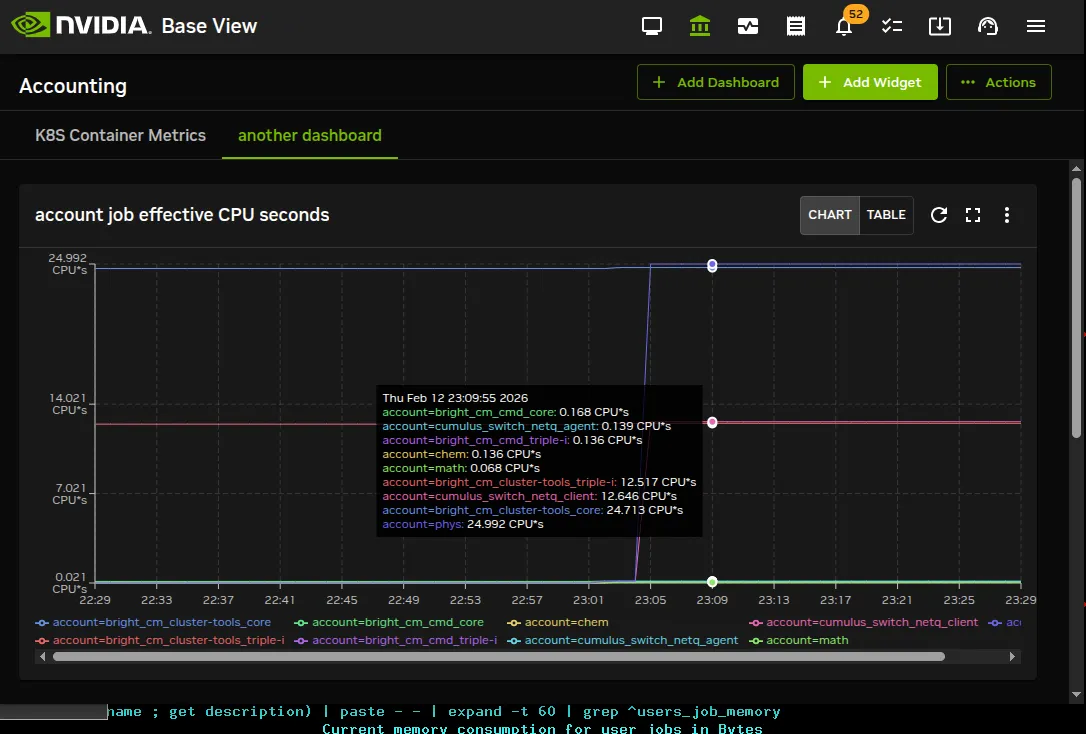Toggle legend account=bright_cm_cluster-tools_core series
Viewport: 1086px width, 734px height.
(x=154, y=623)
